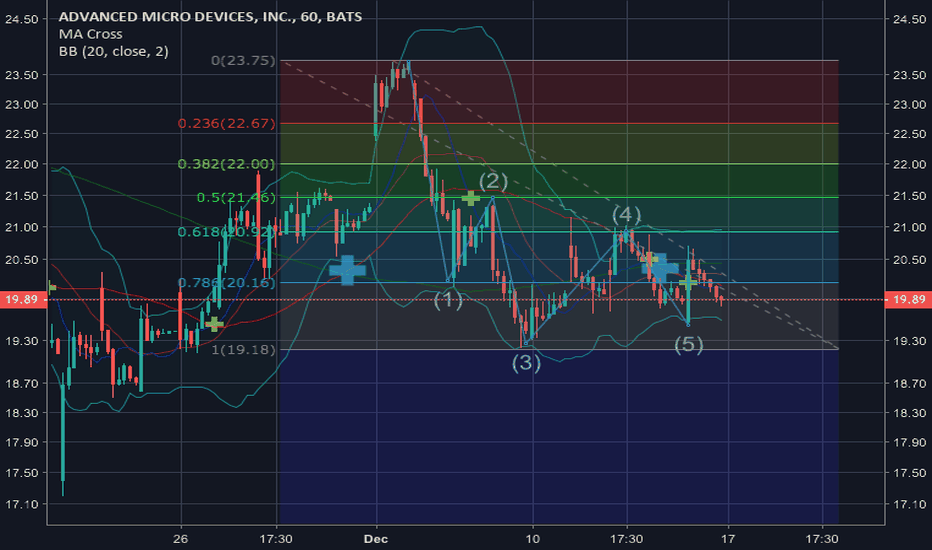
Task: Select Elliott wave label (5)
Action: pos(689,344)
